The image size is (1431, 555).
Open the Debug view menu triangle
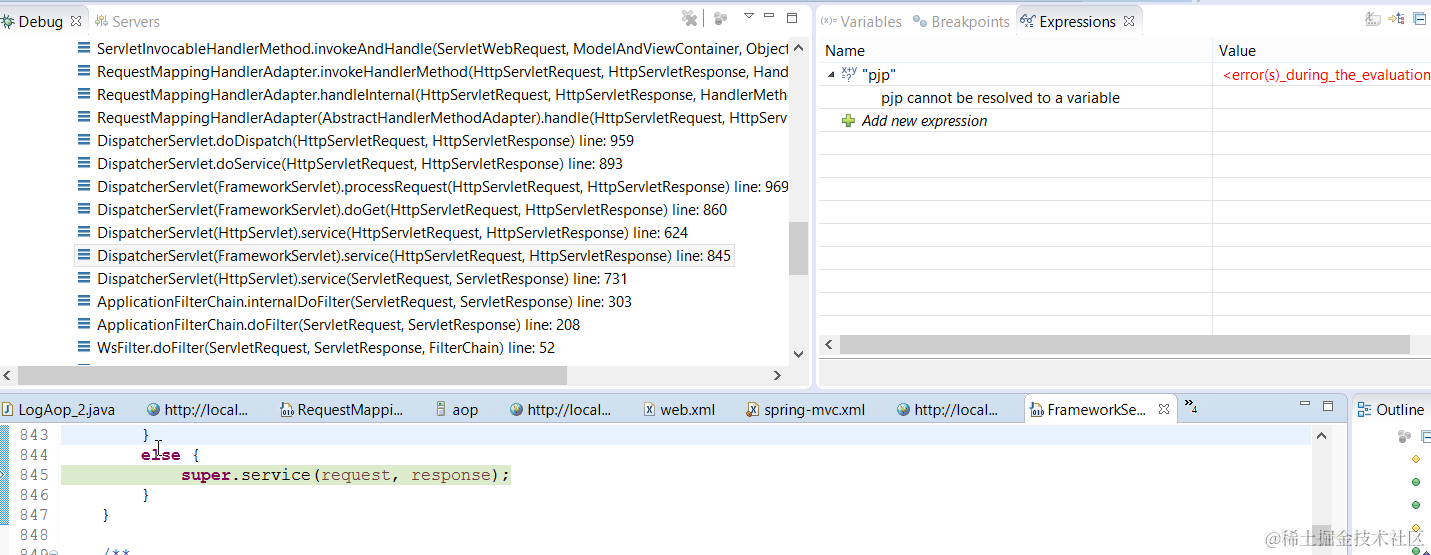[x=748, y=16]
